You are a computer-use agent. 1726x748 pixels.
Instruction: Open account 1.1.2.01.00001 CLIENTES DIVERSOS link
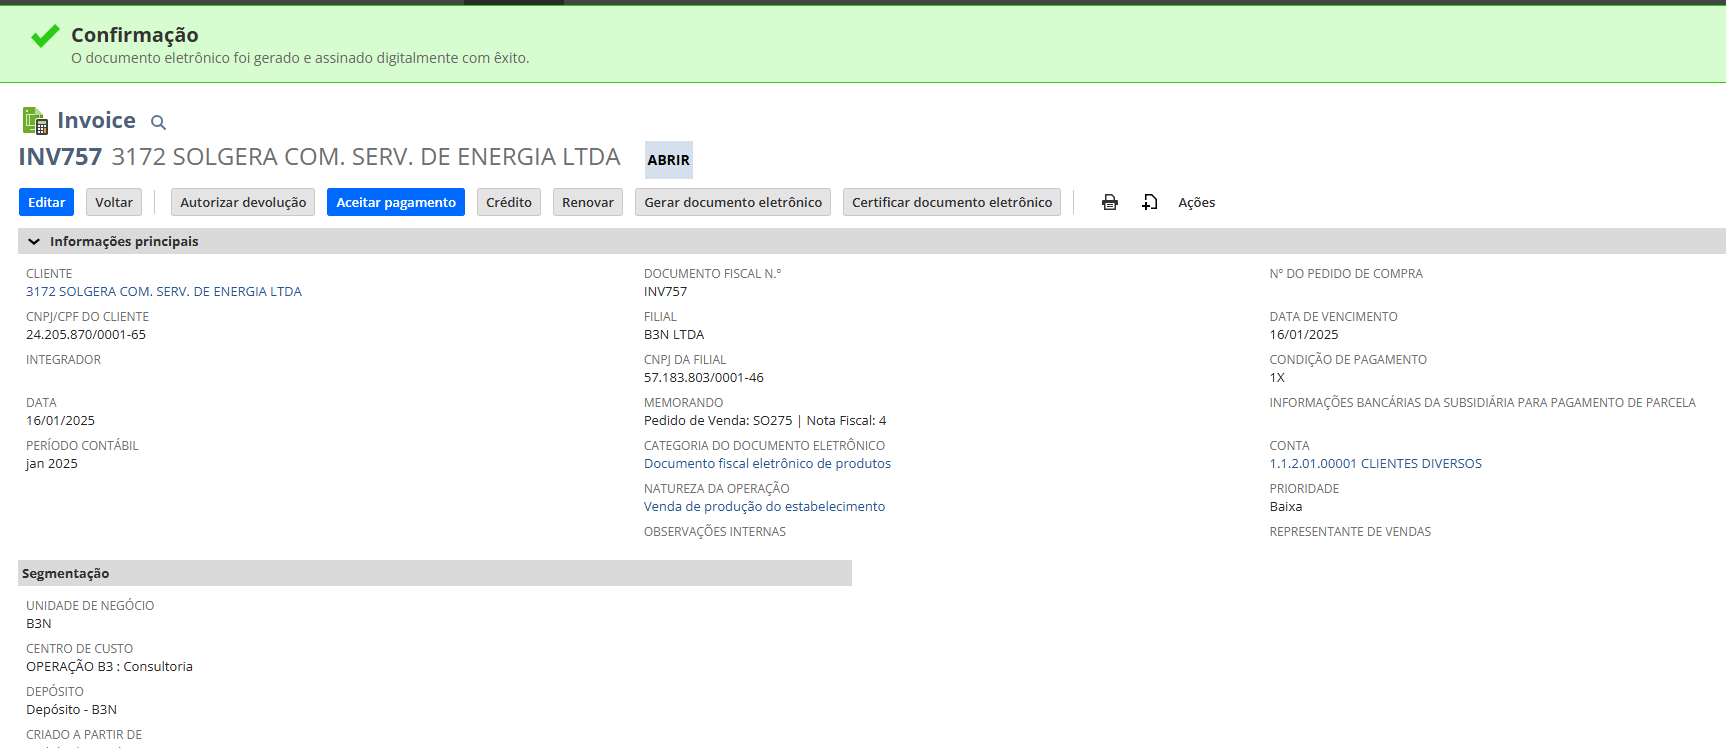coord(1375,464)
